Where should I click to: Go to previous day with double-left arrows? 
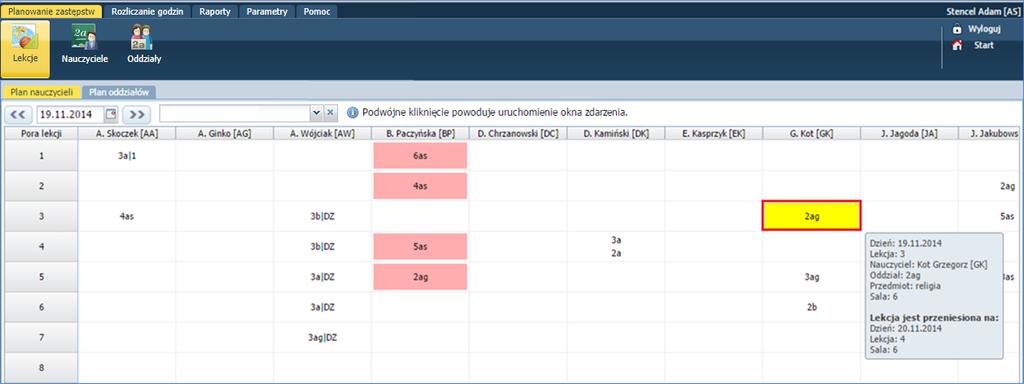18,114
